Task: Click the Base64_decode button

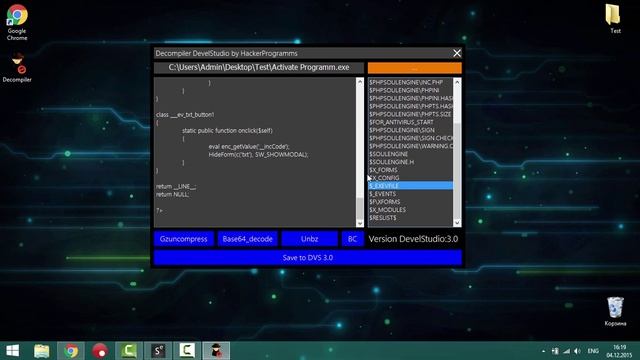Action: (x=247, y=239)
